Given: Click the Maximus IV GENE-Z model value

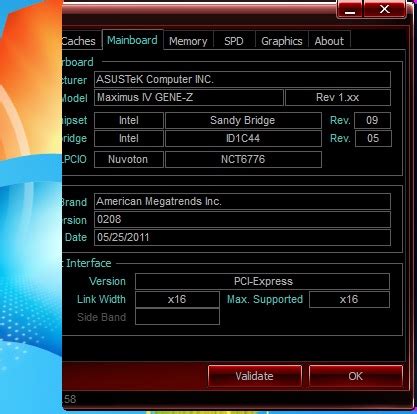Looking at the screenshot, I should (189, 97).
